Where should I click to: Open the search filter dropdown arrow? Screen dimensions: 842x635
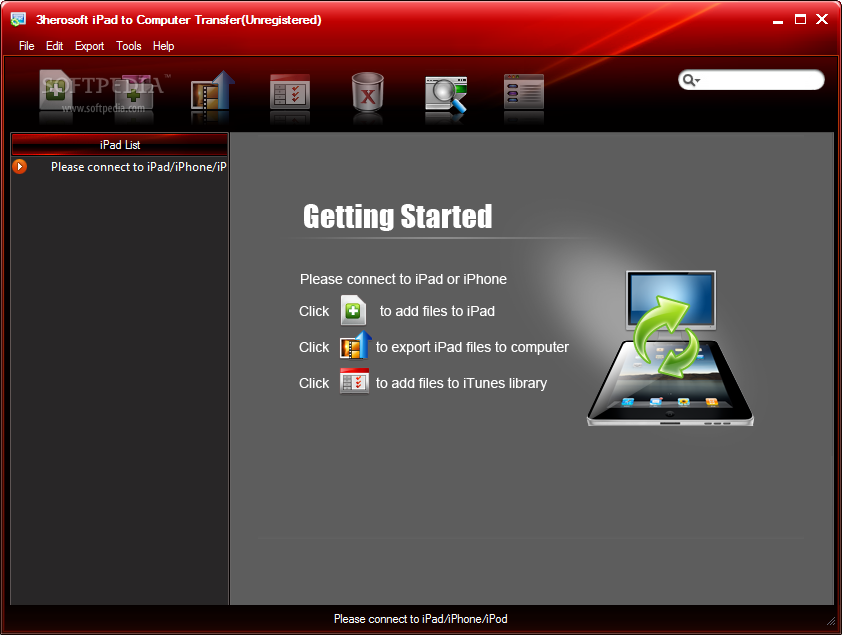691,81
